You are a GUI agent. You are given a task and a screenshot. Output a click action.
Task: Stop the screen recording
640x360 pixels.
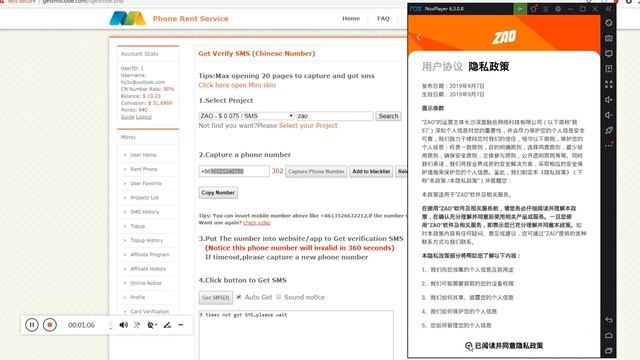point(50,325)
